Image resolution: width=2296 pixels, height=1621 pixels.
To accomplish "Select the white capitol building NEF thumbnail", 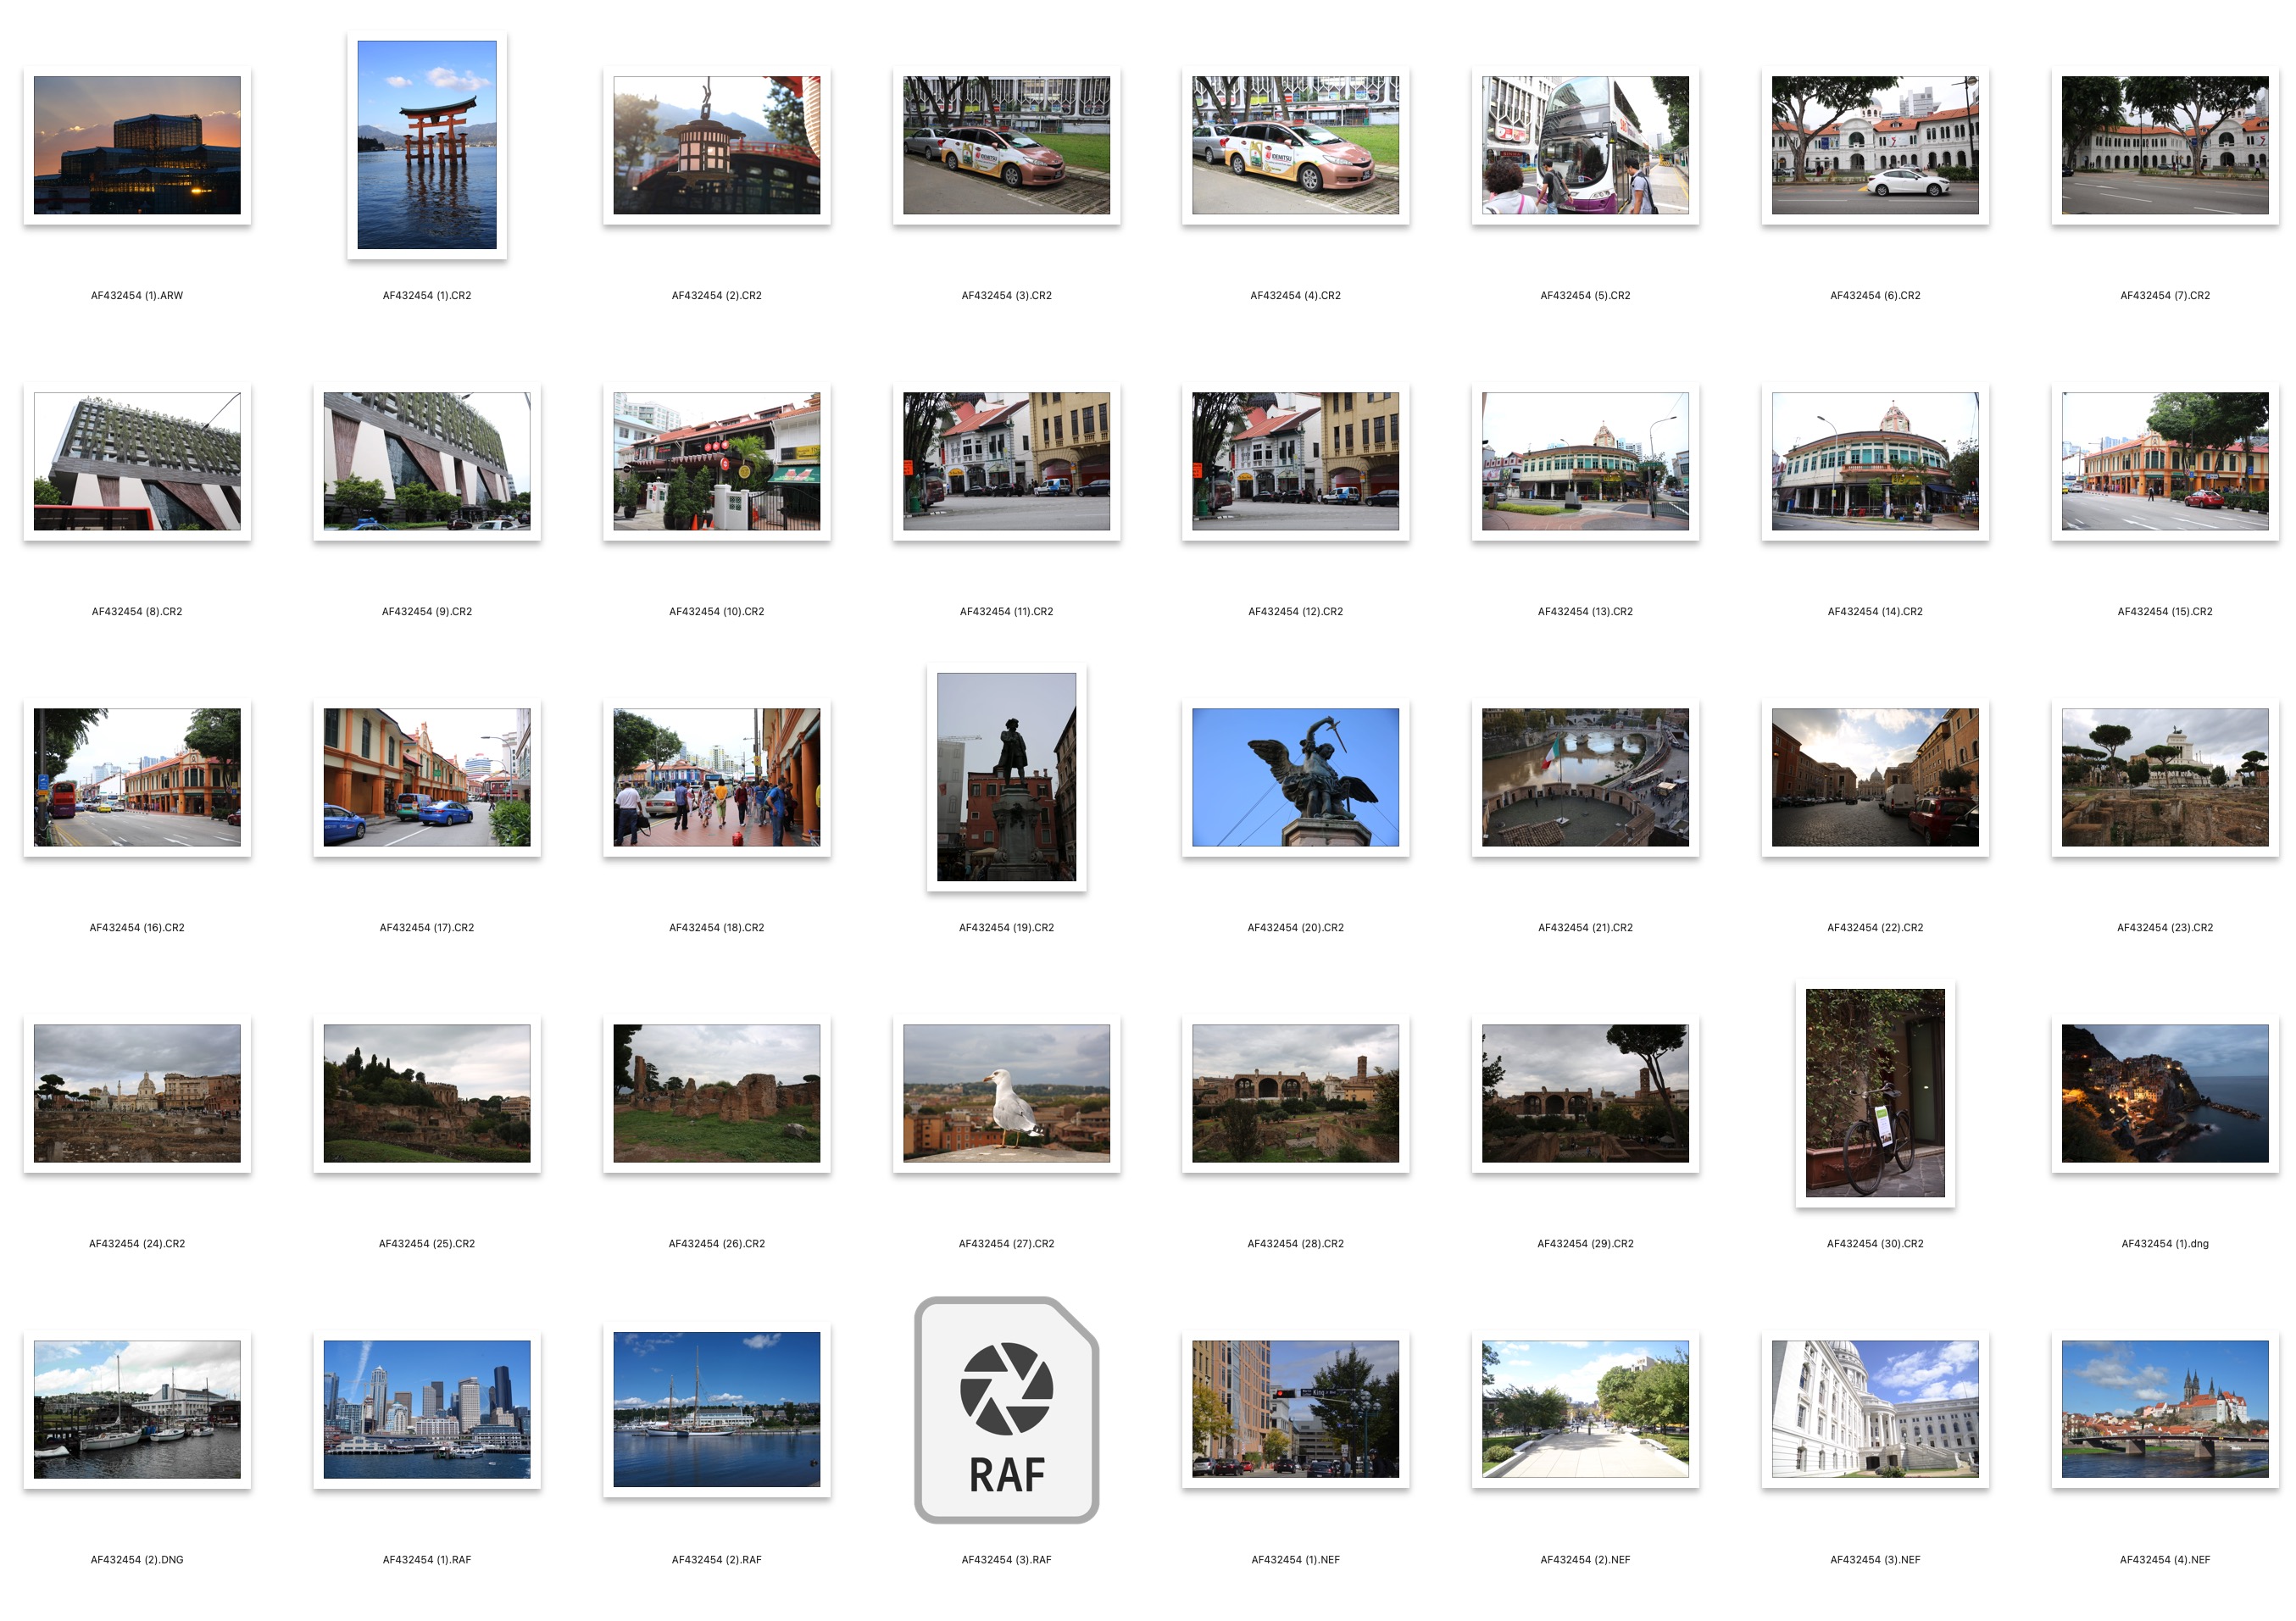I will [1874, 1409].
